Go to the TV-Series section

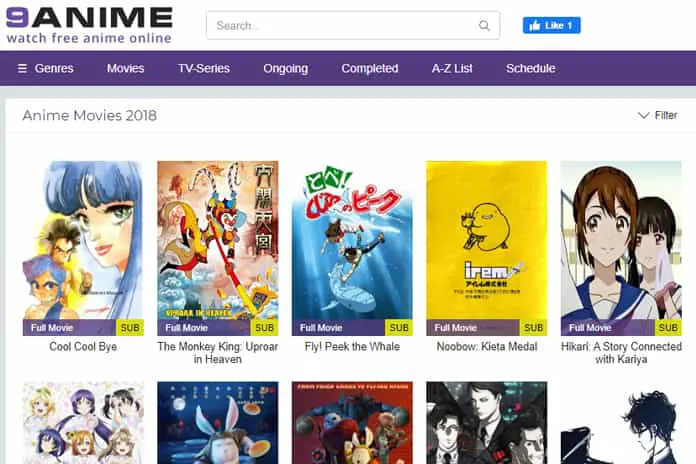pos(204,68)
